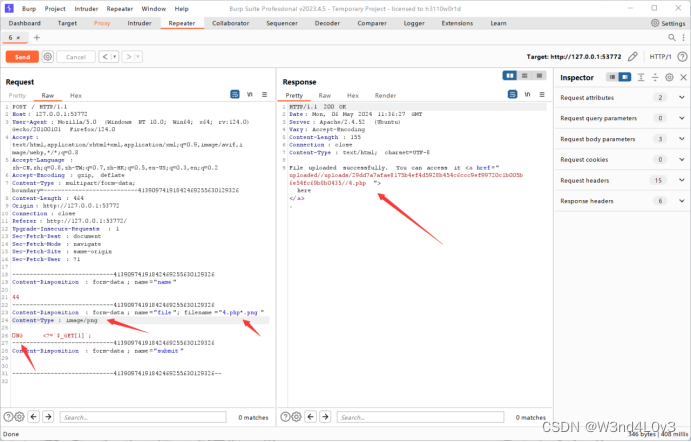Toggle response message wrap icon
The height and width of the screenshot is (442, 691).
click(x=512, y=94)
